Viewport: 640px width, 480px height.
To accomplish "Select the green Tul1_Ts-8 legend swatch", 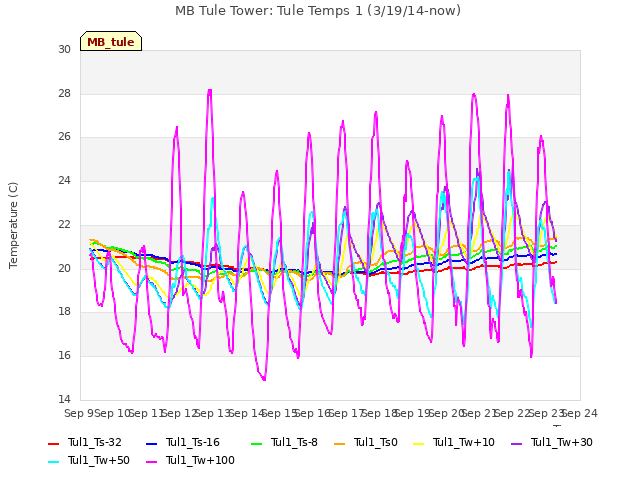I will click(257, 443).
